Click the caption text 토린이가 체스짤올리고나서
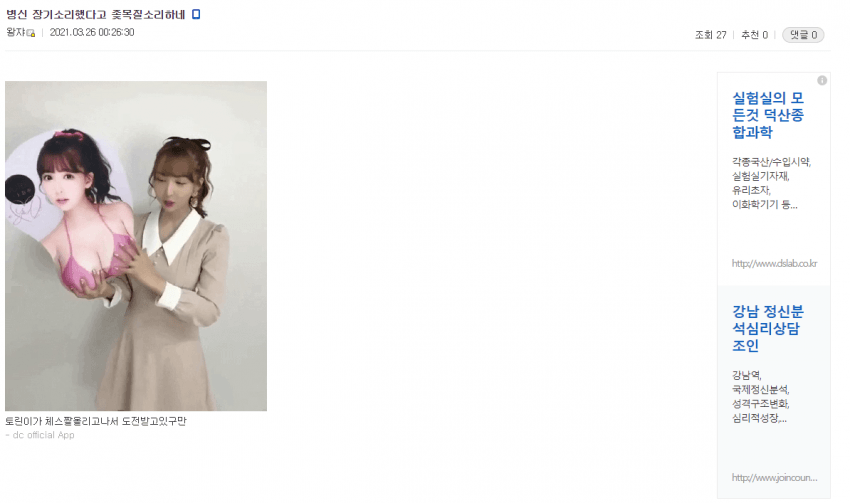This screenshot has width=850, height=503. tap(96, 421)
